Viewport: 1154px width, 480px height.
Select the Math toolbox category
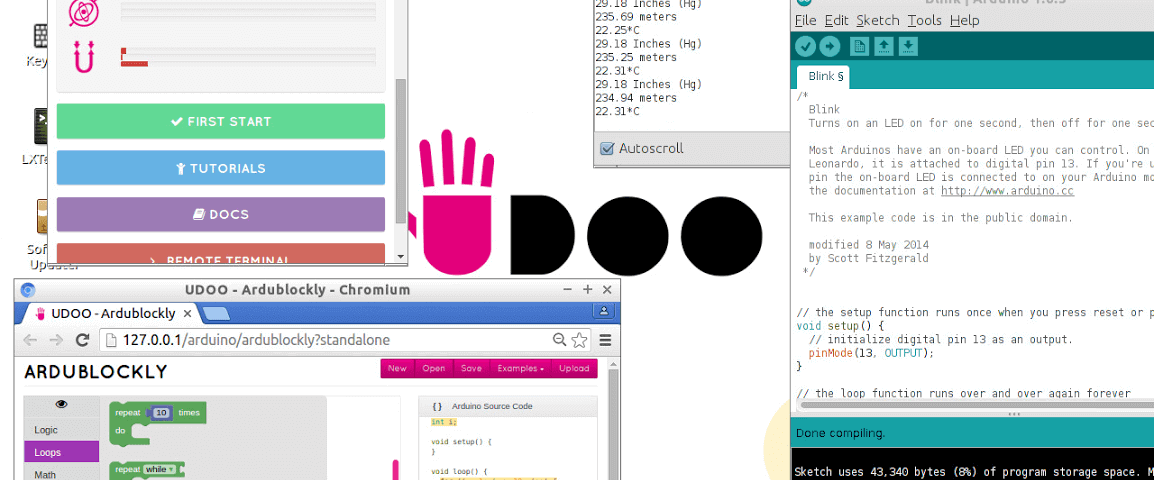pyautogui.click(x=61, y=473)
